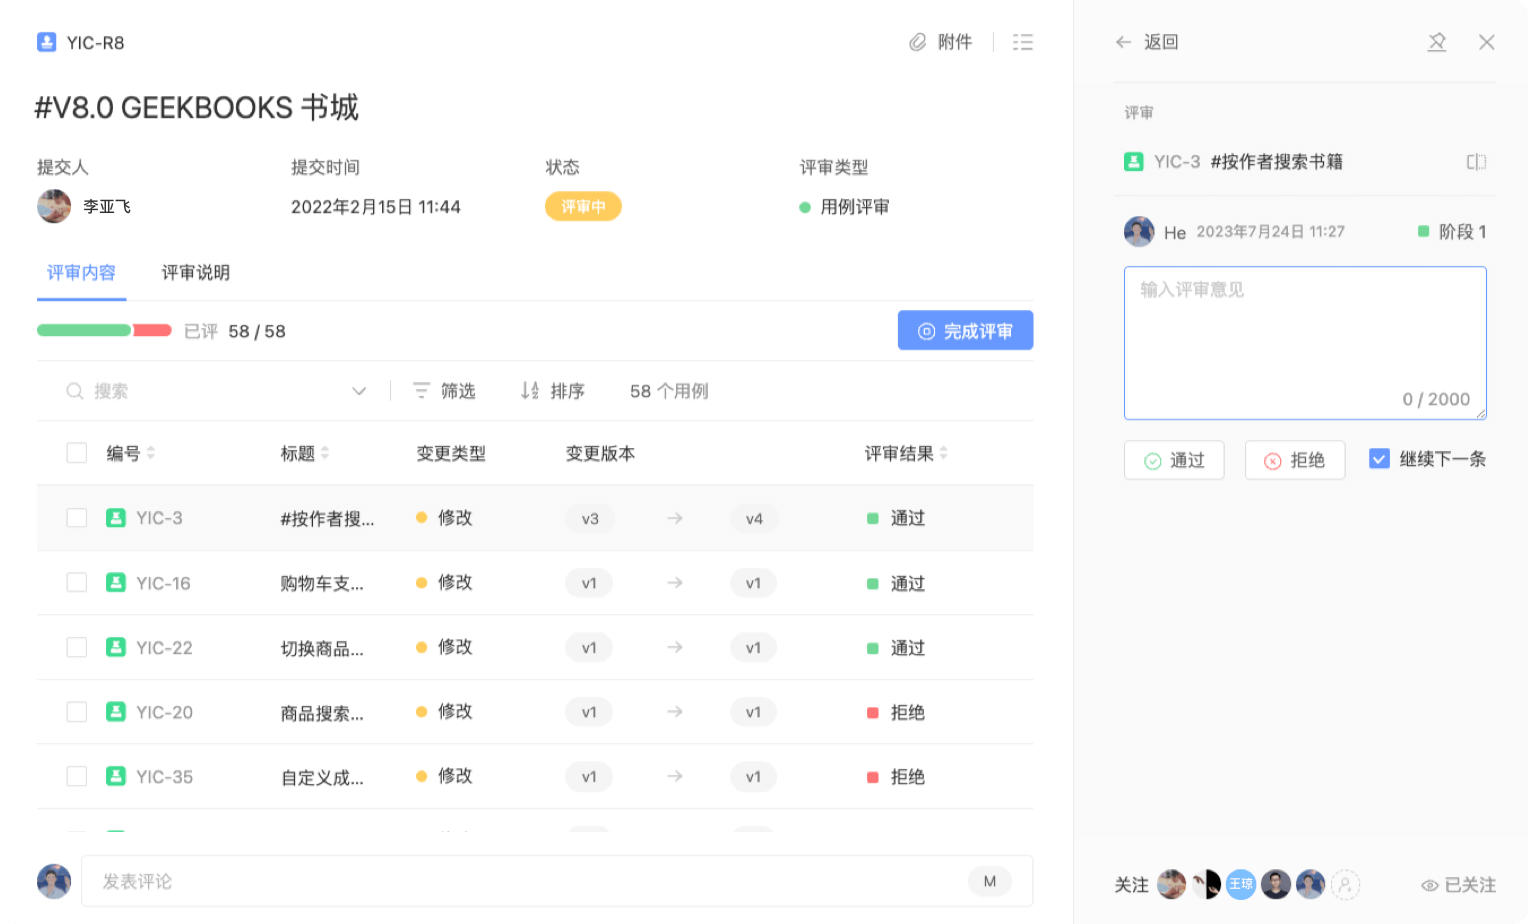The width and height of the screenshot is (1528, 924).
Task: Click the v3 version badge in YIC-3 row
Action: click(590, 518)
